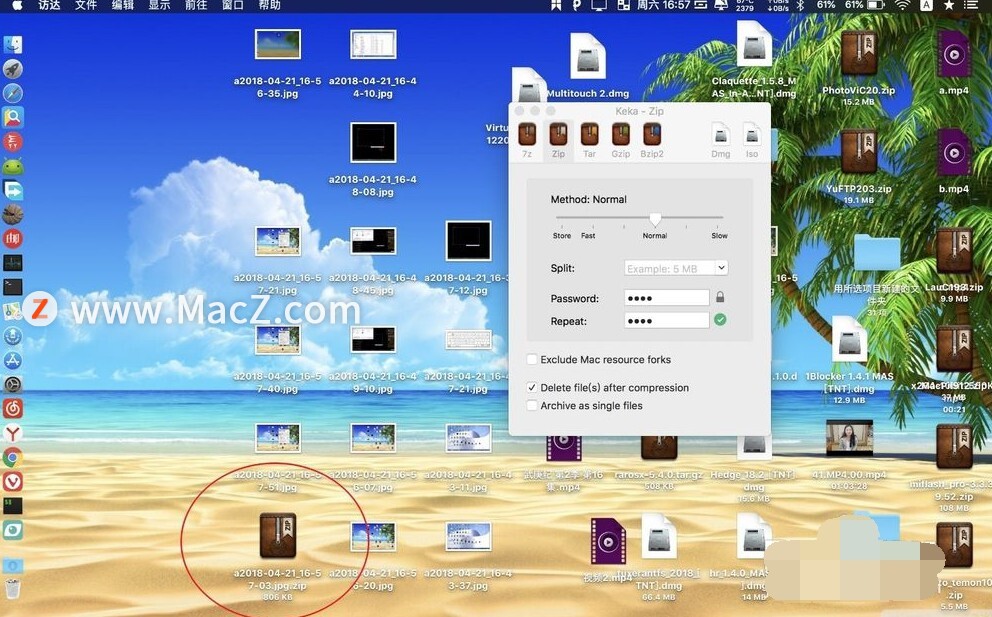Select the Dmg format in Keka

(721, 140)
